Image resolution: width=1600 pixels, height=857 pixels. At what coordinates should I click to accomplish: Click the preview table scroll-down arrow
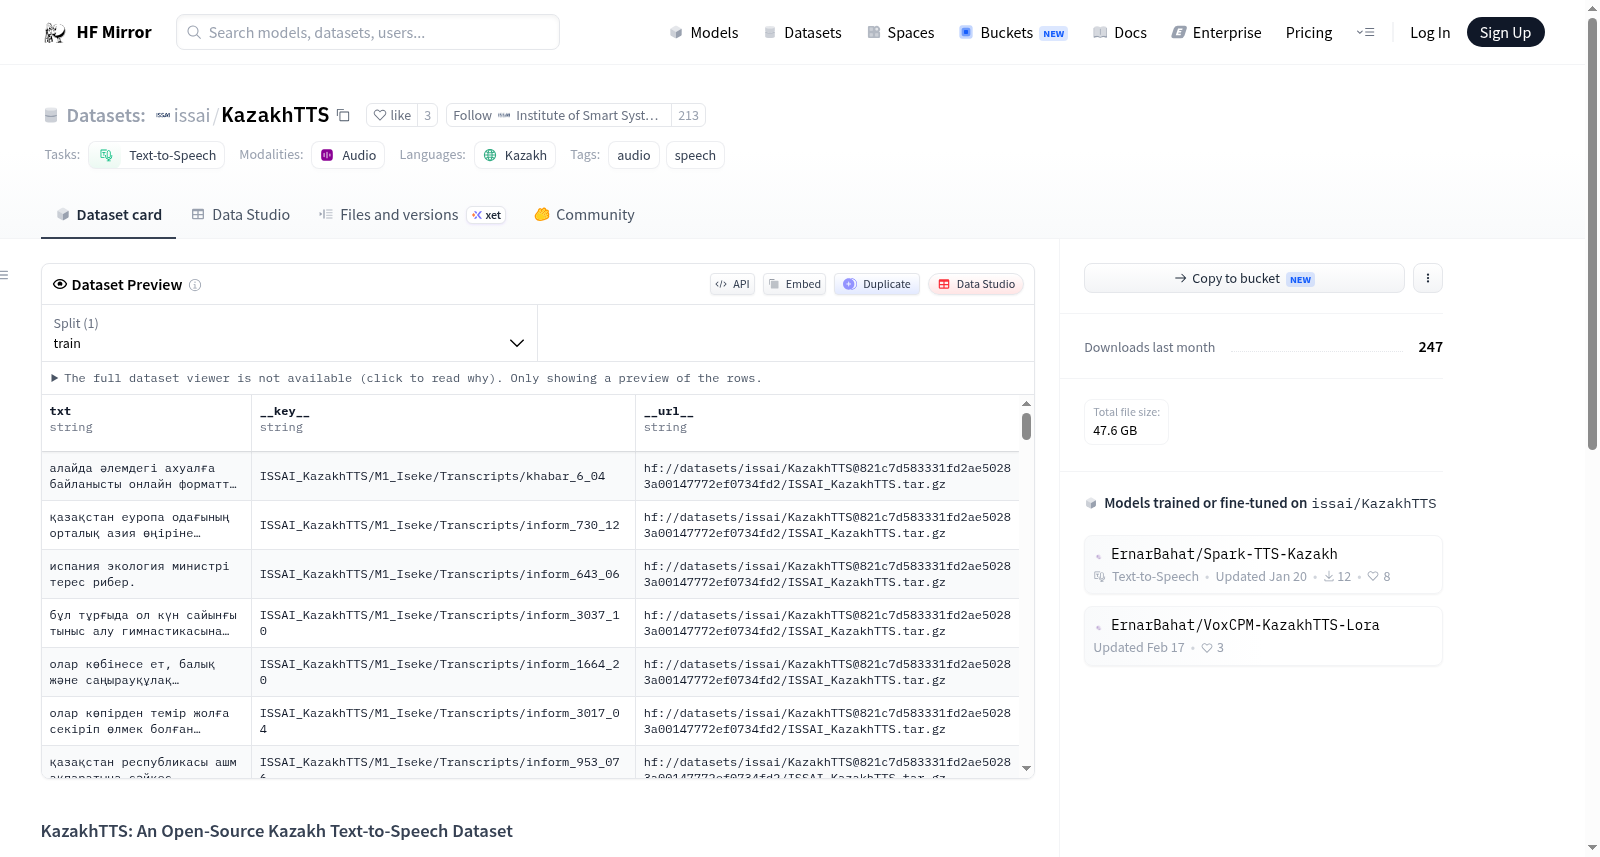[1026, 769]
